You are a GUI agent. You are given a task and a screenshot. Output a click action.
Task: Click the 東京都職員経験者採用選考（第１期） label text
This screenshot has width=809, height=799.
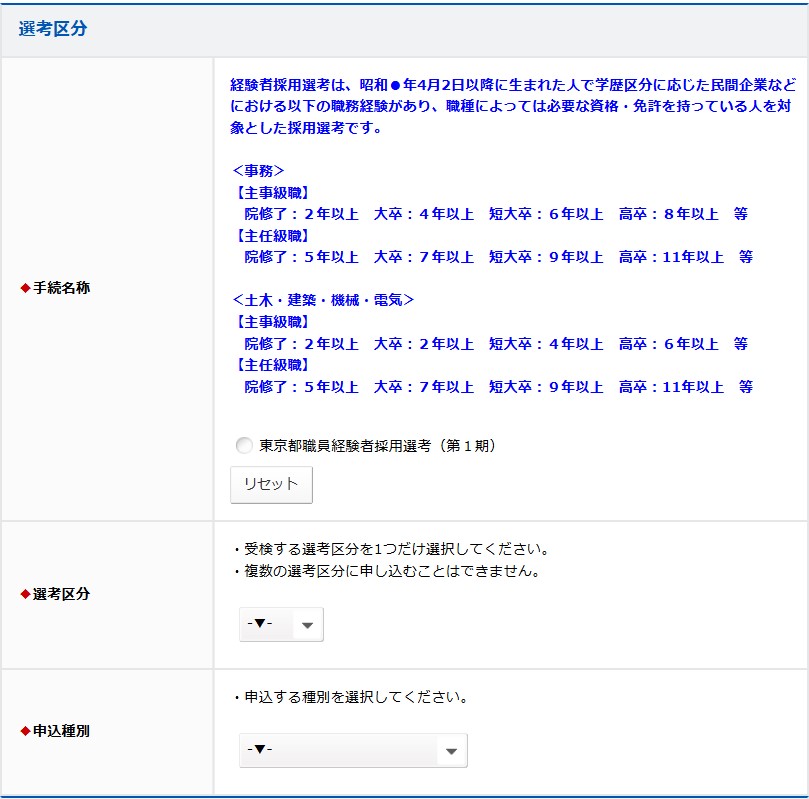pyautogui.click(x=377, y=446)
